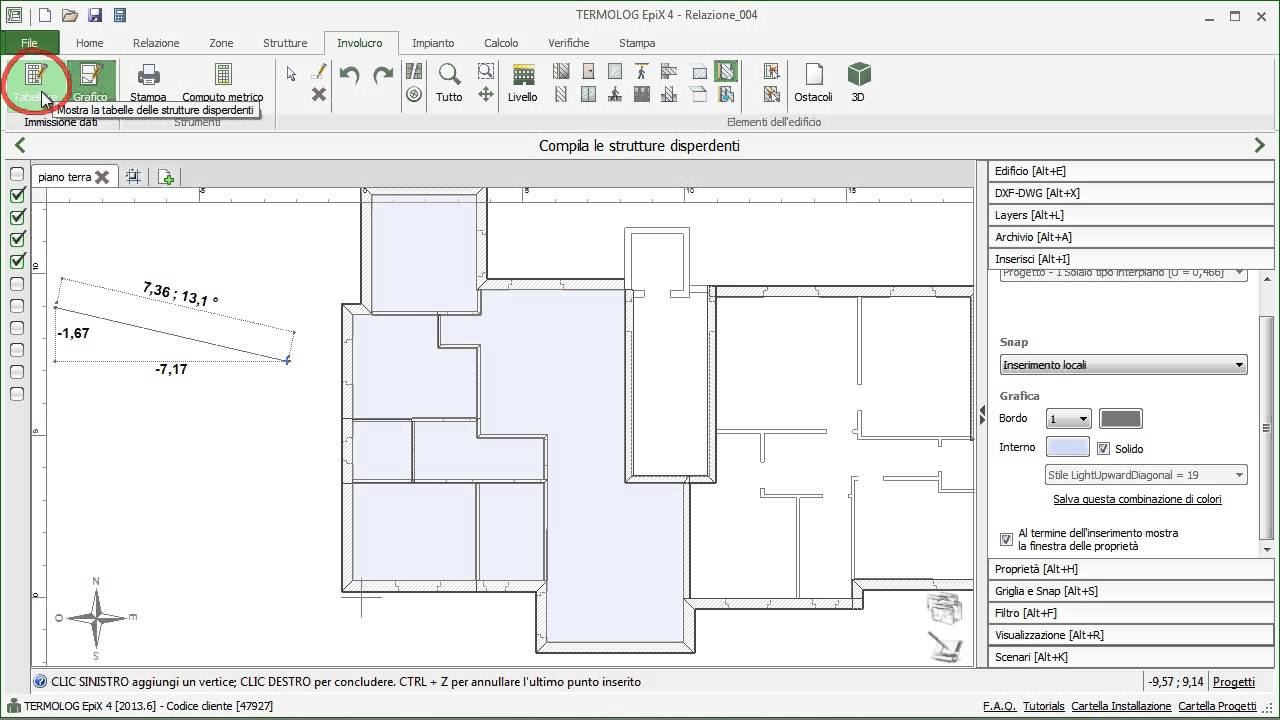Switch to the Grafico input view
Image resolution: width=1280 pixels, height=720 pixels.
click(x=90, y=84)
